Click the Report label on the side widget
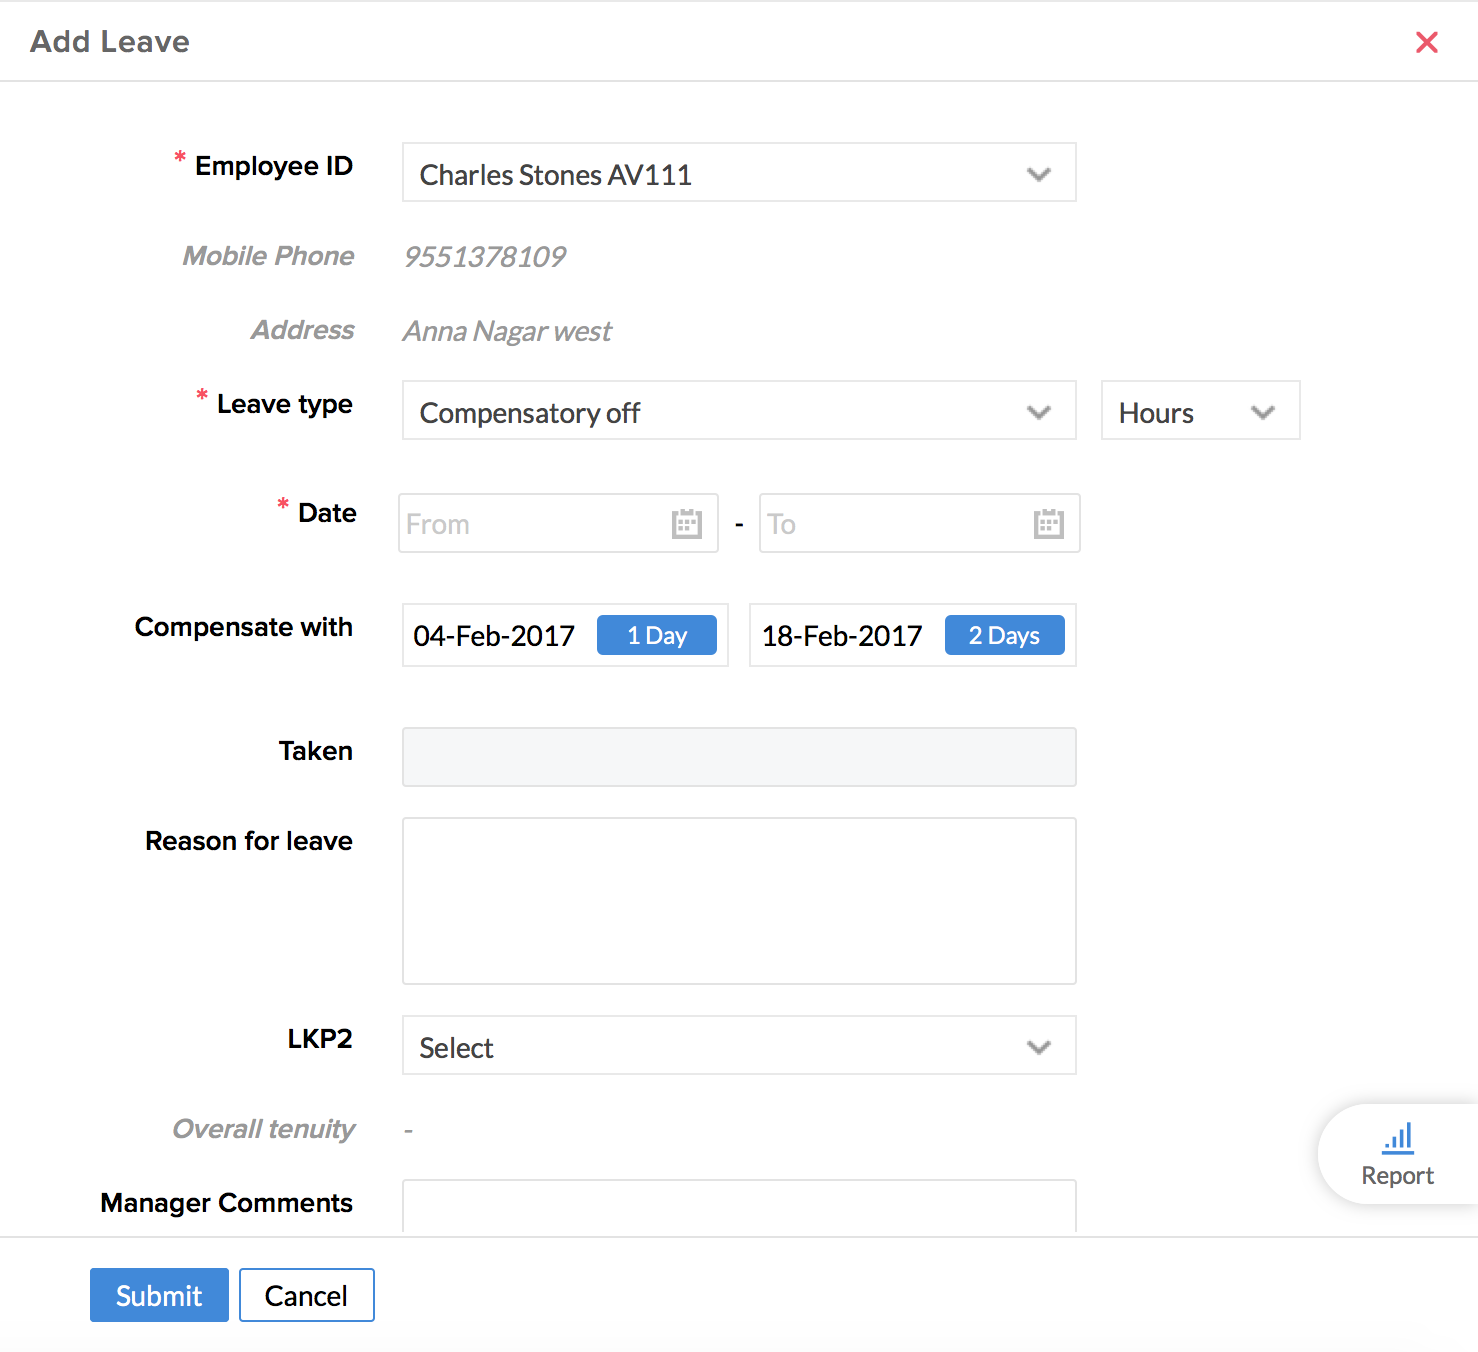Image resolution: width=1478 pixels, height=1352 pixels. coord(1397,1176)
